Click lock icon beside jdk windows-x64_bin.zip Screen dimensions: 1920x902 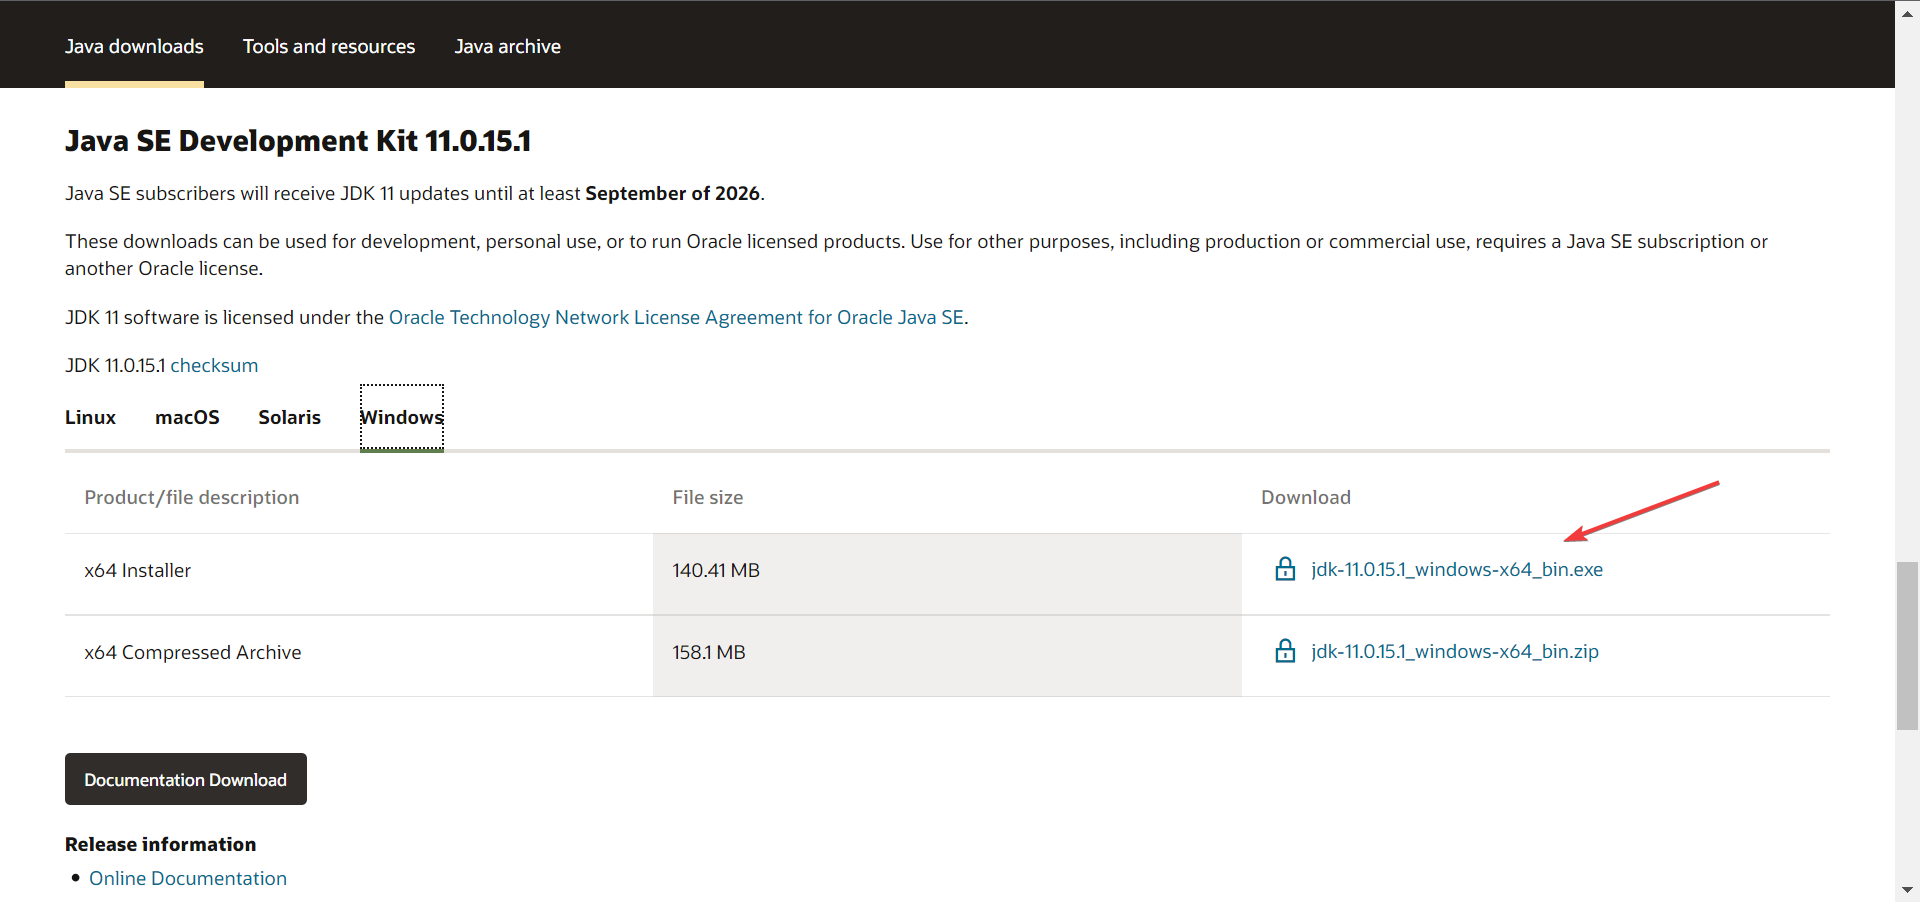pos(1285,651)
